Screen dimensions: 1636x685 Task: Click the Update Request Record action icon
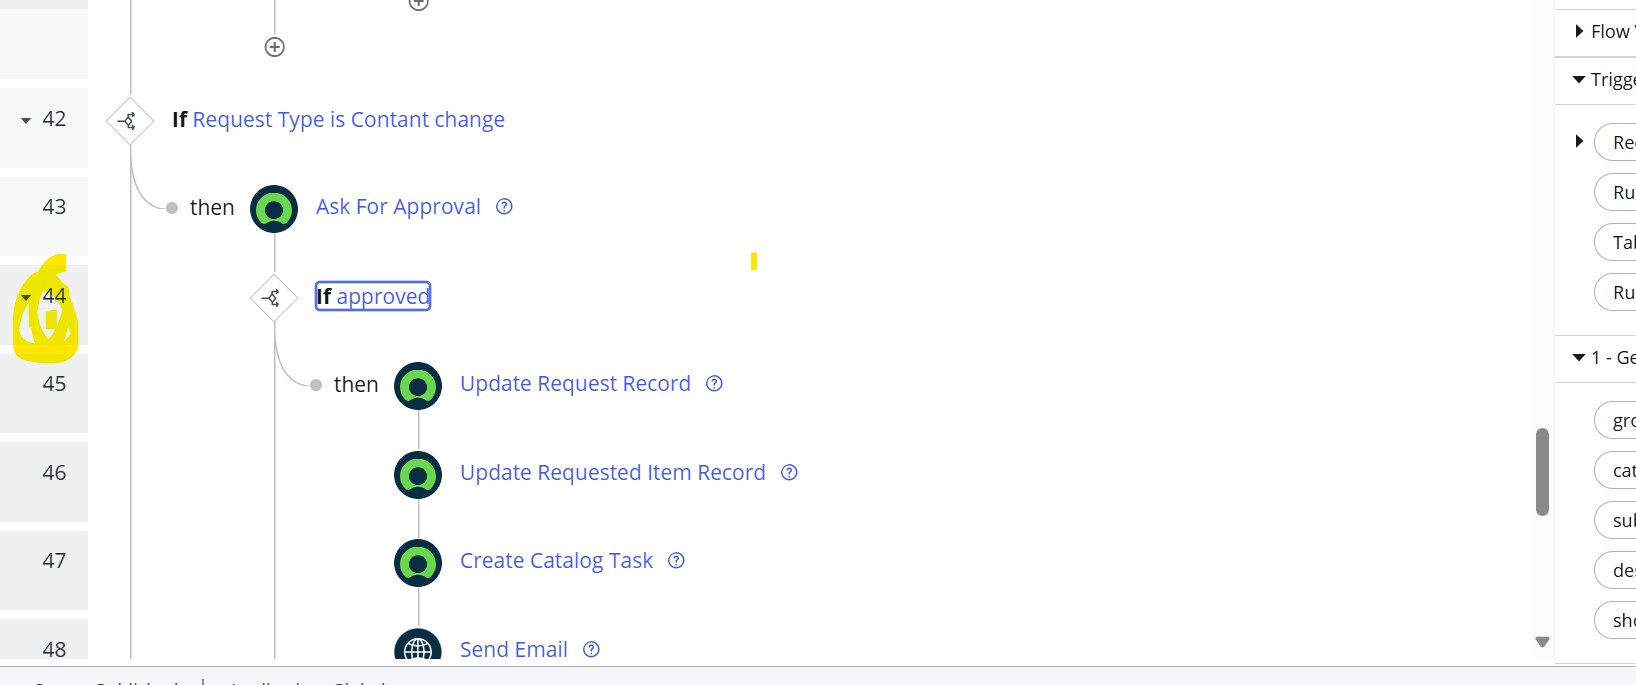(x=418, y=386)
